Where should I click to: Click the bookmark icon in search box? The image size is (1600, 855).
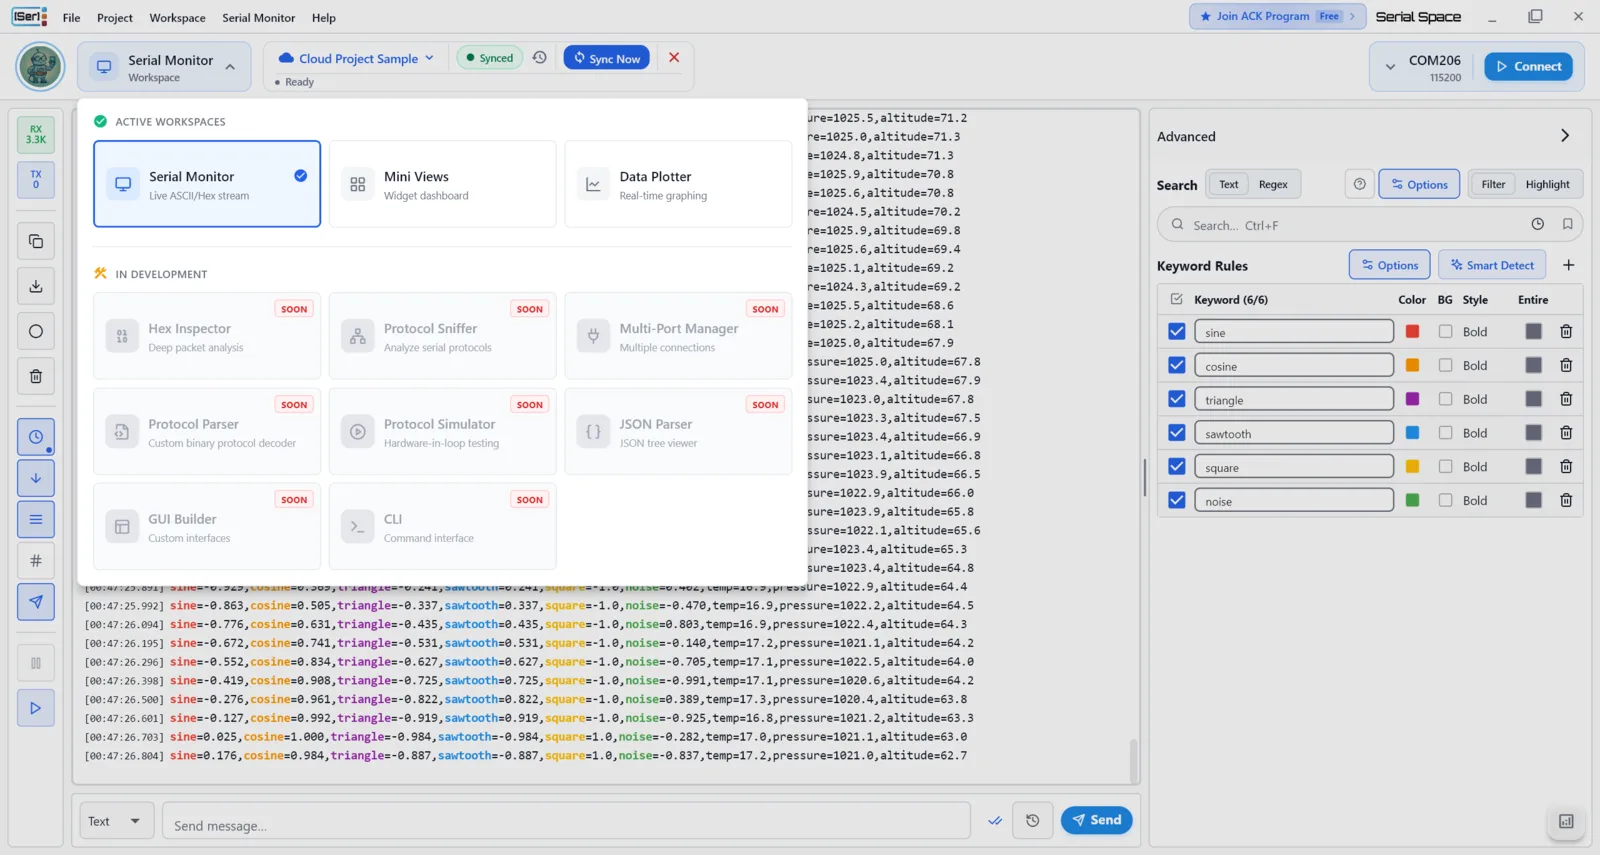point(1568,225)
